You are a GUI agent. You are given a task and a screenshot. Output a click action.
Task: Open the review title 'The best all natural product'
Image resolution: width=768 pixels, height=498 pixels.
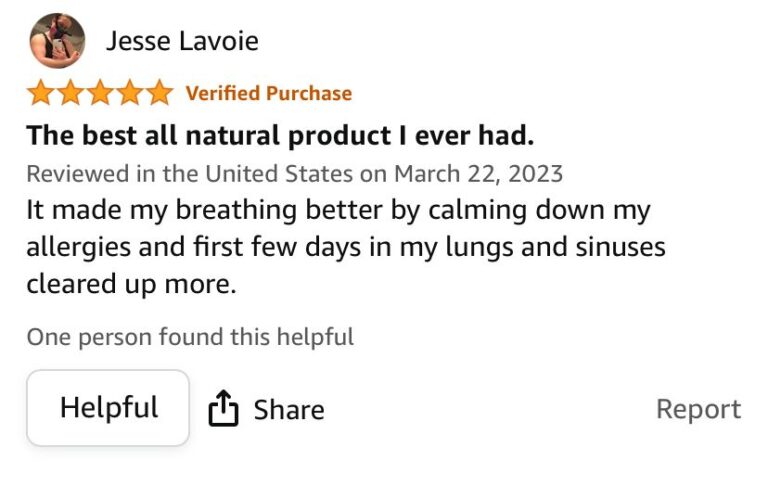[266, 134]
